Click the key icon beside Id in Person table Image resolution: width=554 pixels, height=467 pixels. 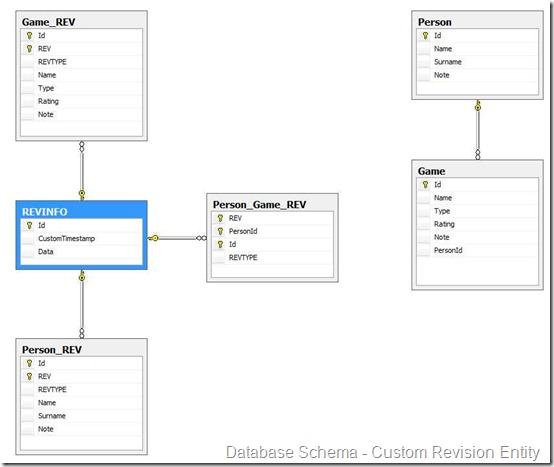(425, 35)
